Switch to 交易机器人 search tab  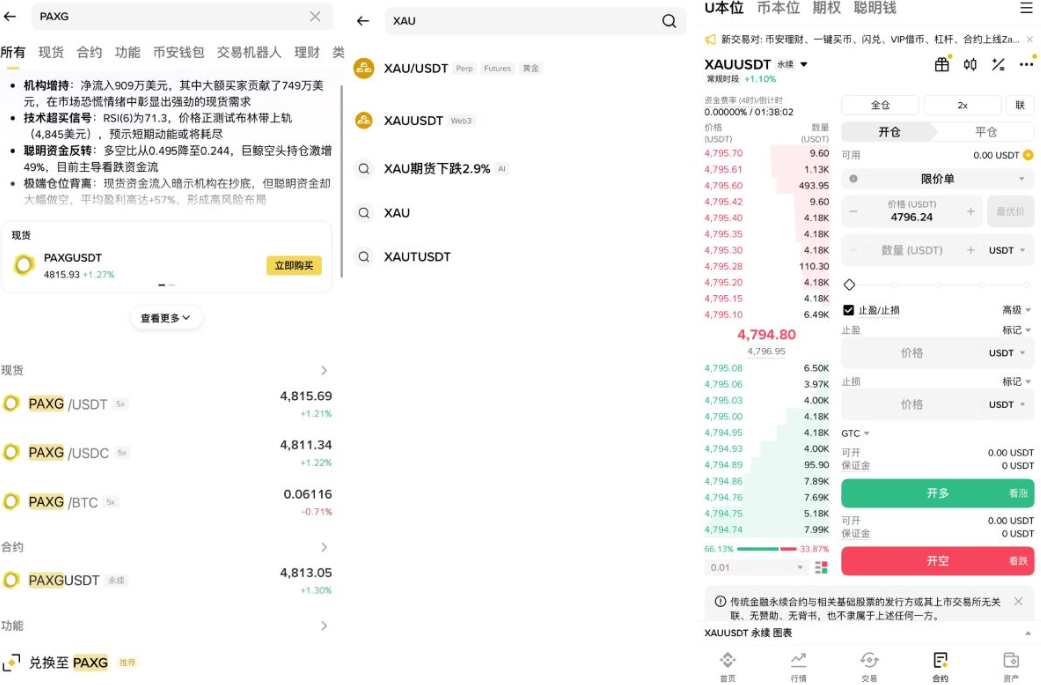coord(249,52)
